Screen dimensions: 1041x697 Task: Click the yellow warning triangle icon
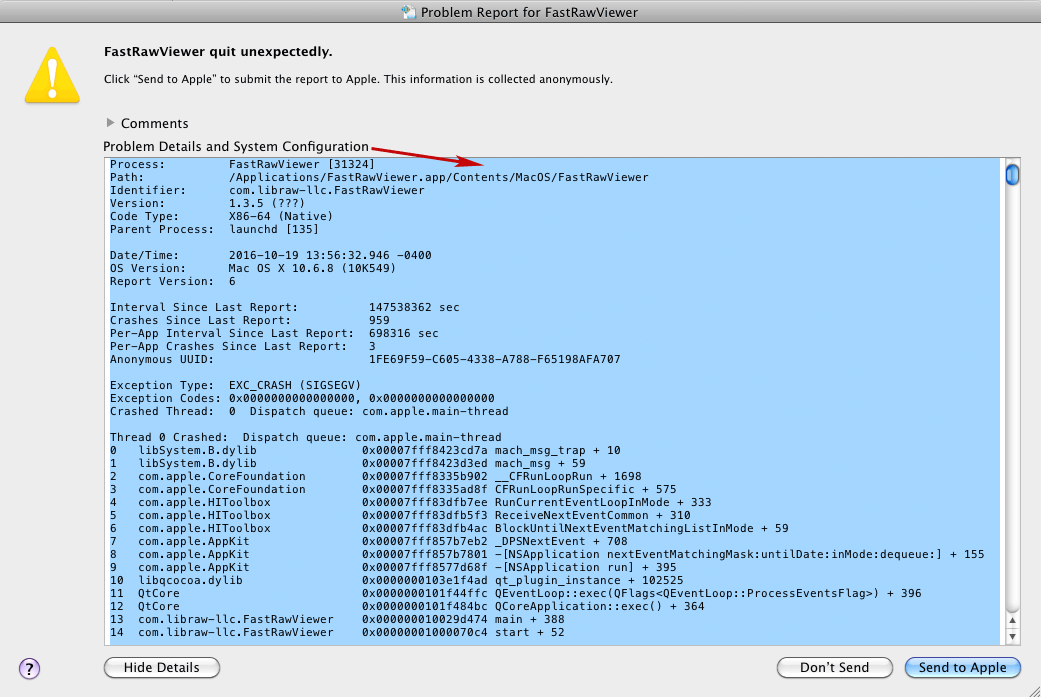click(52, 75)
